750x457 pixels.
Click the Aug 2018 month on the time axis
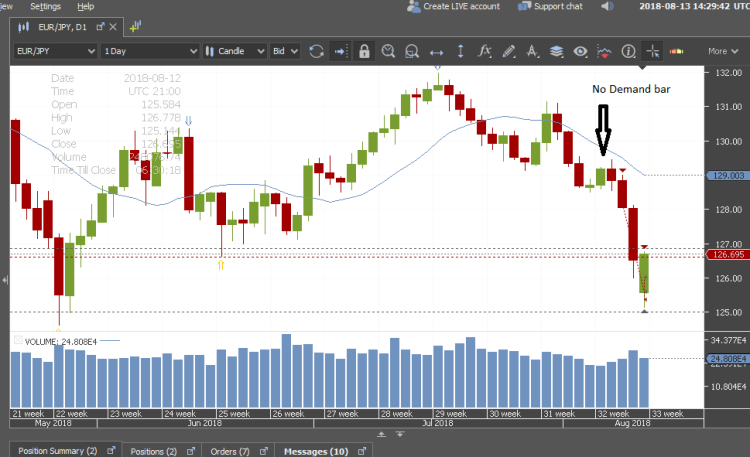pyautogui.click(x=632, y=423)
